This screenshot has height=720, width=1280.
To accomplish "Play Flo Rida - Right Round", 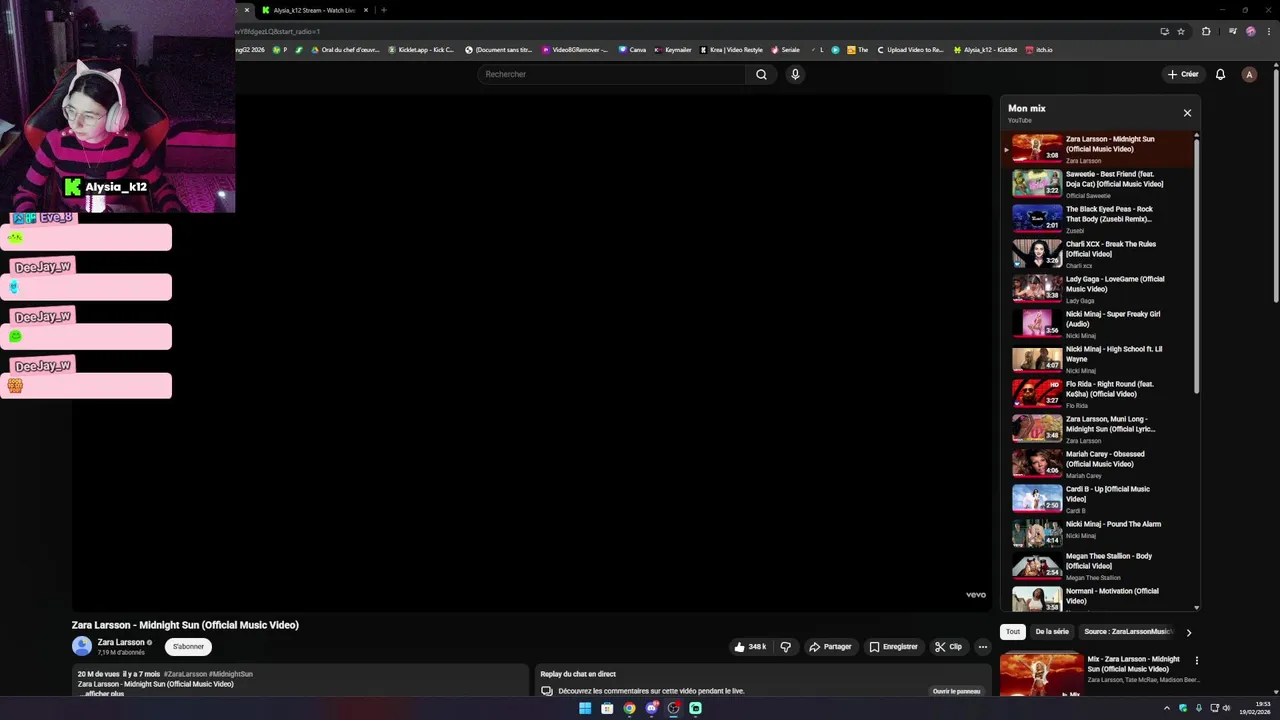I will (x=1100, y=394).
